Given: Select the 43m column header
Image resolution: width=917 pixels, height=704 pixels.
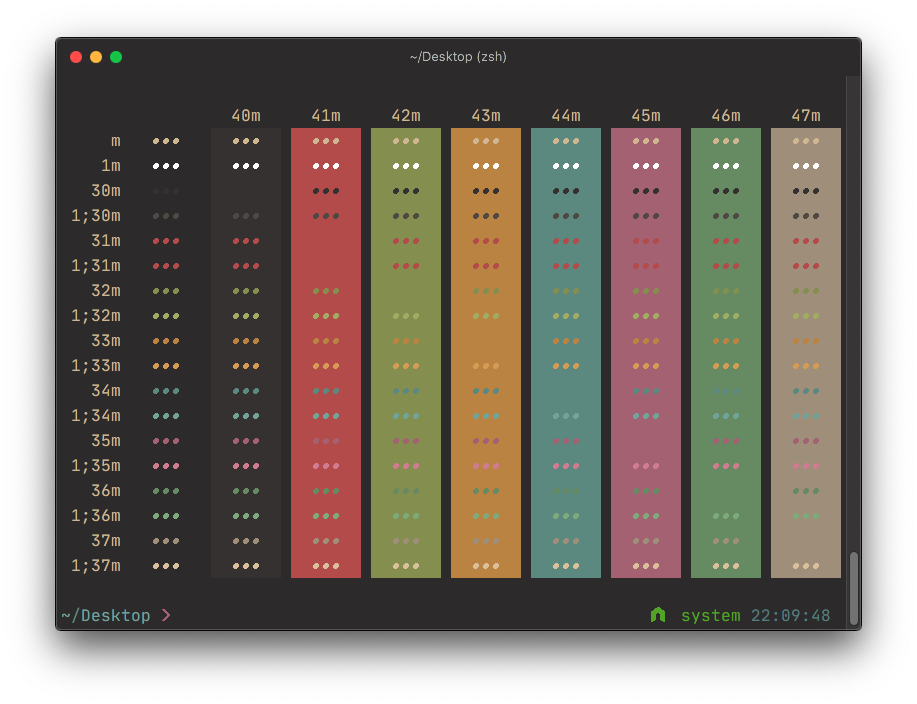Looking at the screenshot, I should (x=486, y=115).
